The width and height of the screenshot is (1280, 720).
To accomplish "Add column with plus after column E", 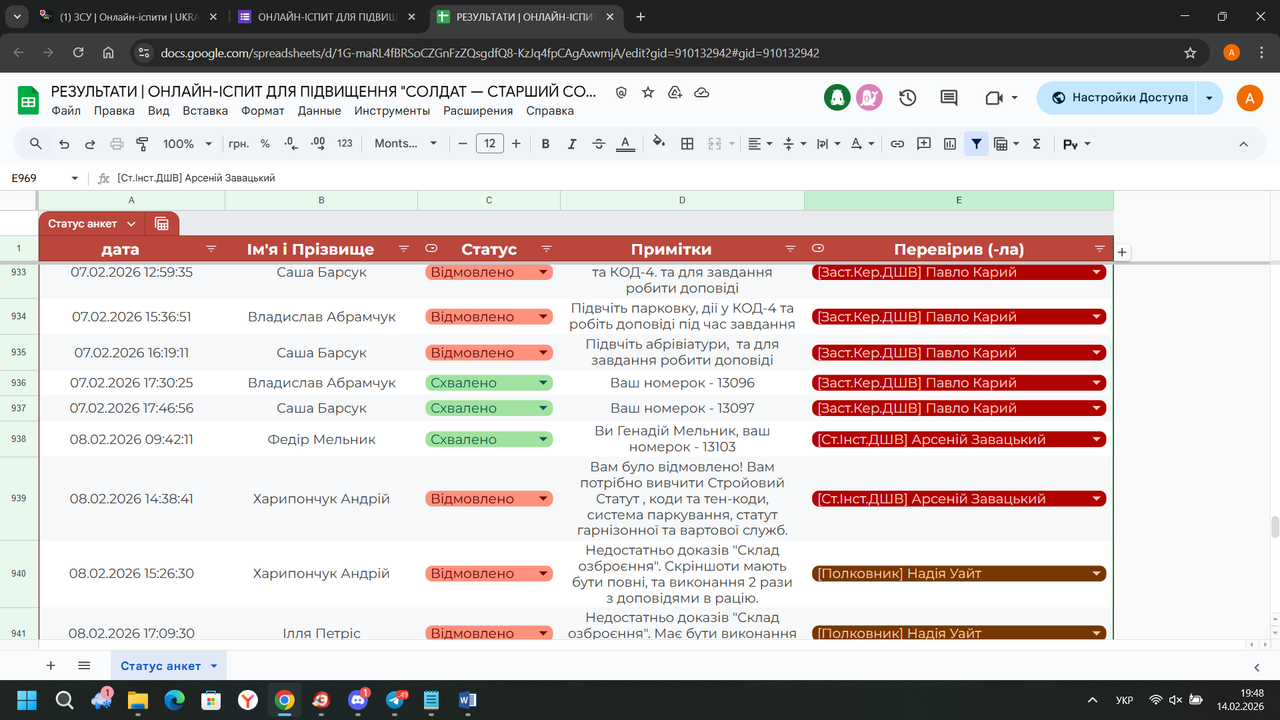I will coord(1122,252).
